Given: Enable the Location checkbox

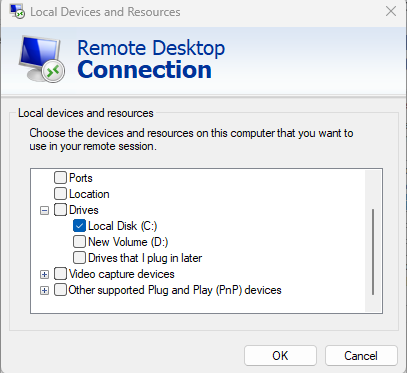Looking at the screenshot, I should pos(60,194).
